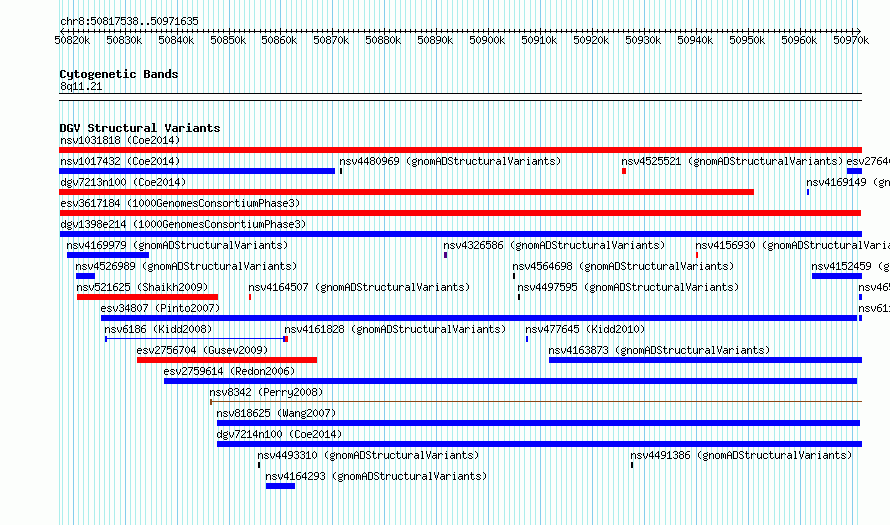
Task: Select the short blue nsv4164293 bar
Action: click(x=280, y=486)
